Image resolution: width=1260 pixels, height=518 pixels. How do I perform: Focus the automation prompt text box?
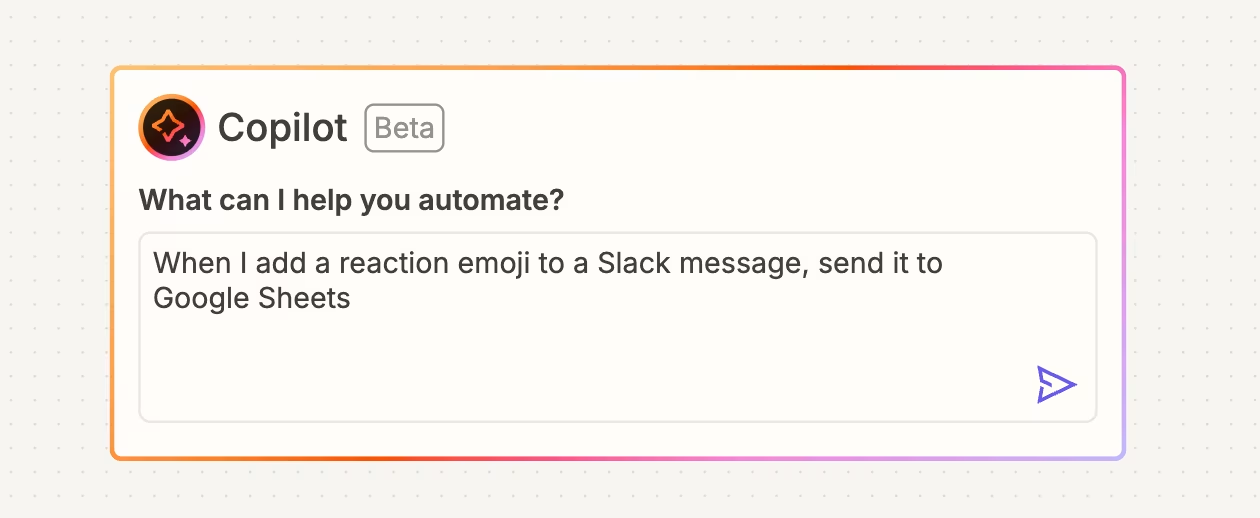(618, 327)
